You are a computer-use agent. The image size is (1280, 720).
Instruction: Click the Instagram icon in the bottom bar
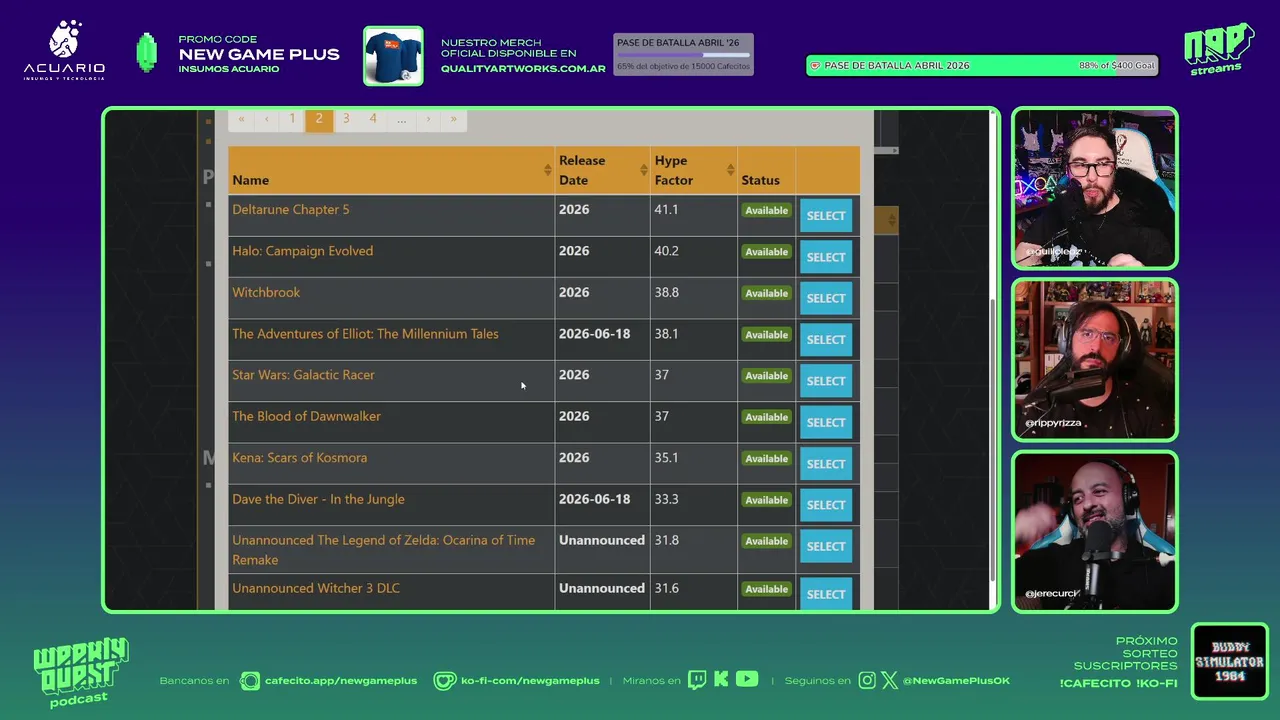[x=867, y=680]
